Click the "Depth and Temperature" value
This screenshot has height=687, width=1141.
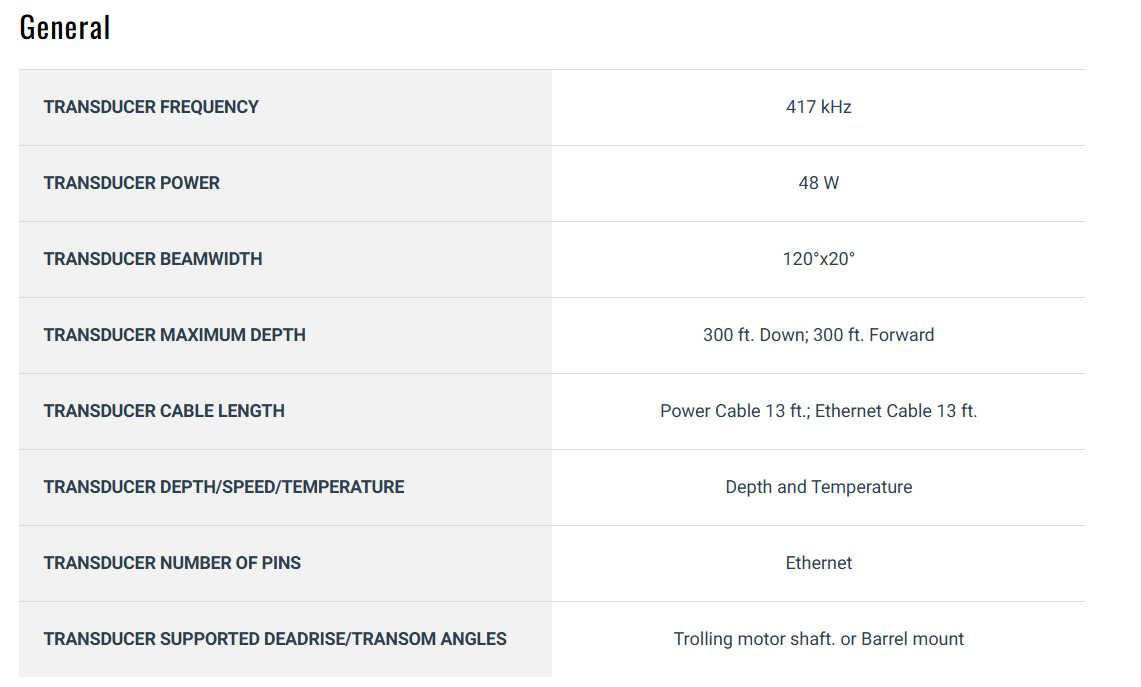[x=818, y=487]
